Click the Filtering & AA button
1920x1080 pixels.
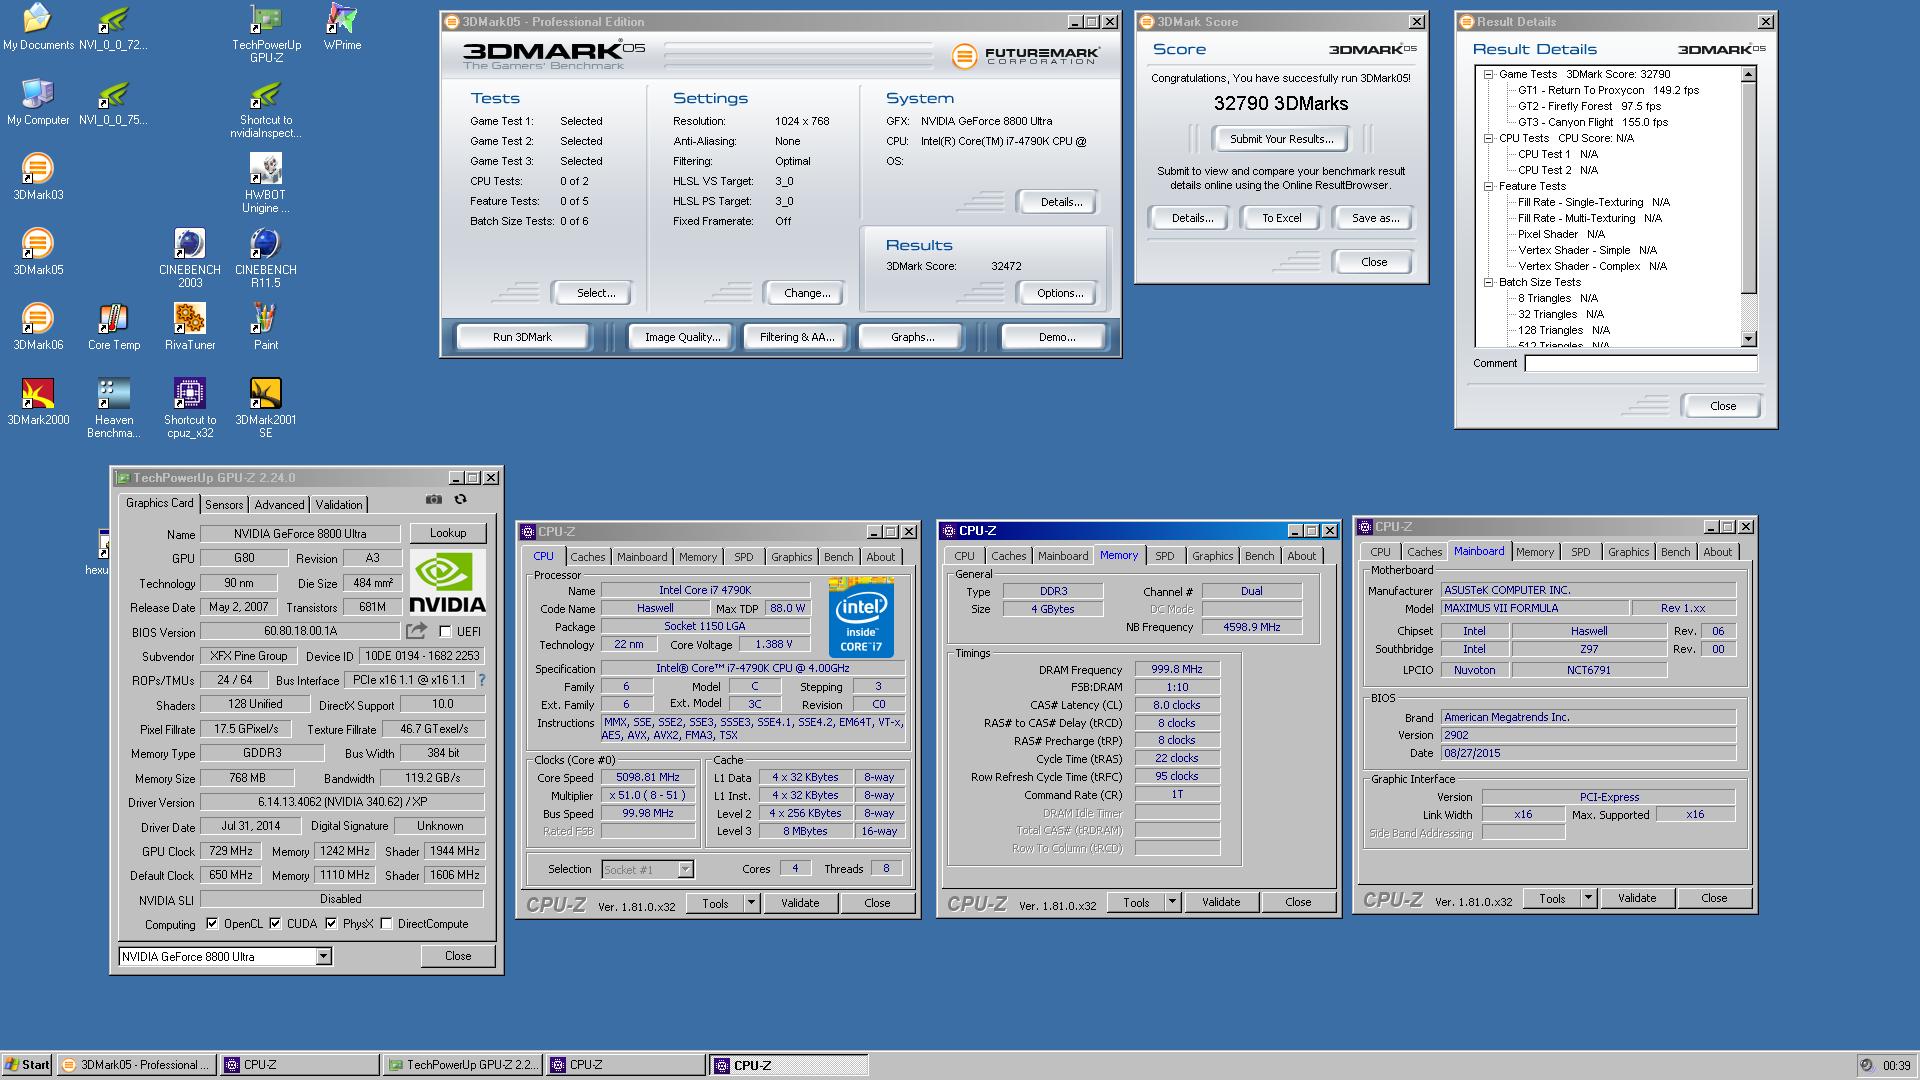pos(796,337)
